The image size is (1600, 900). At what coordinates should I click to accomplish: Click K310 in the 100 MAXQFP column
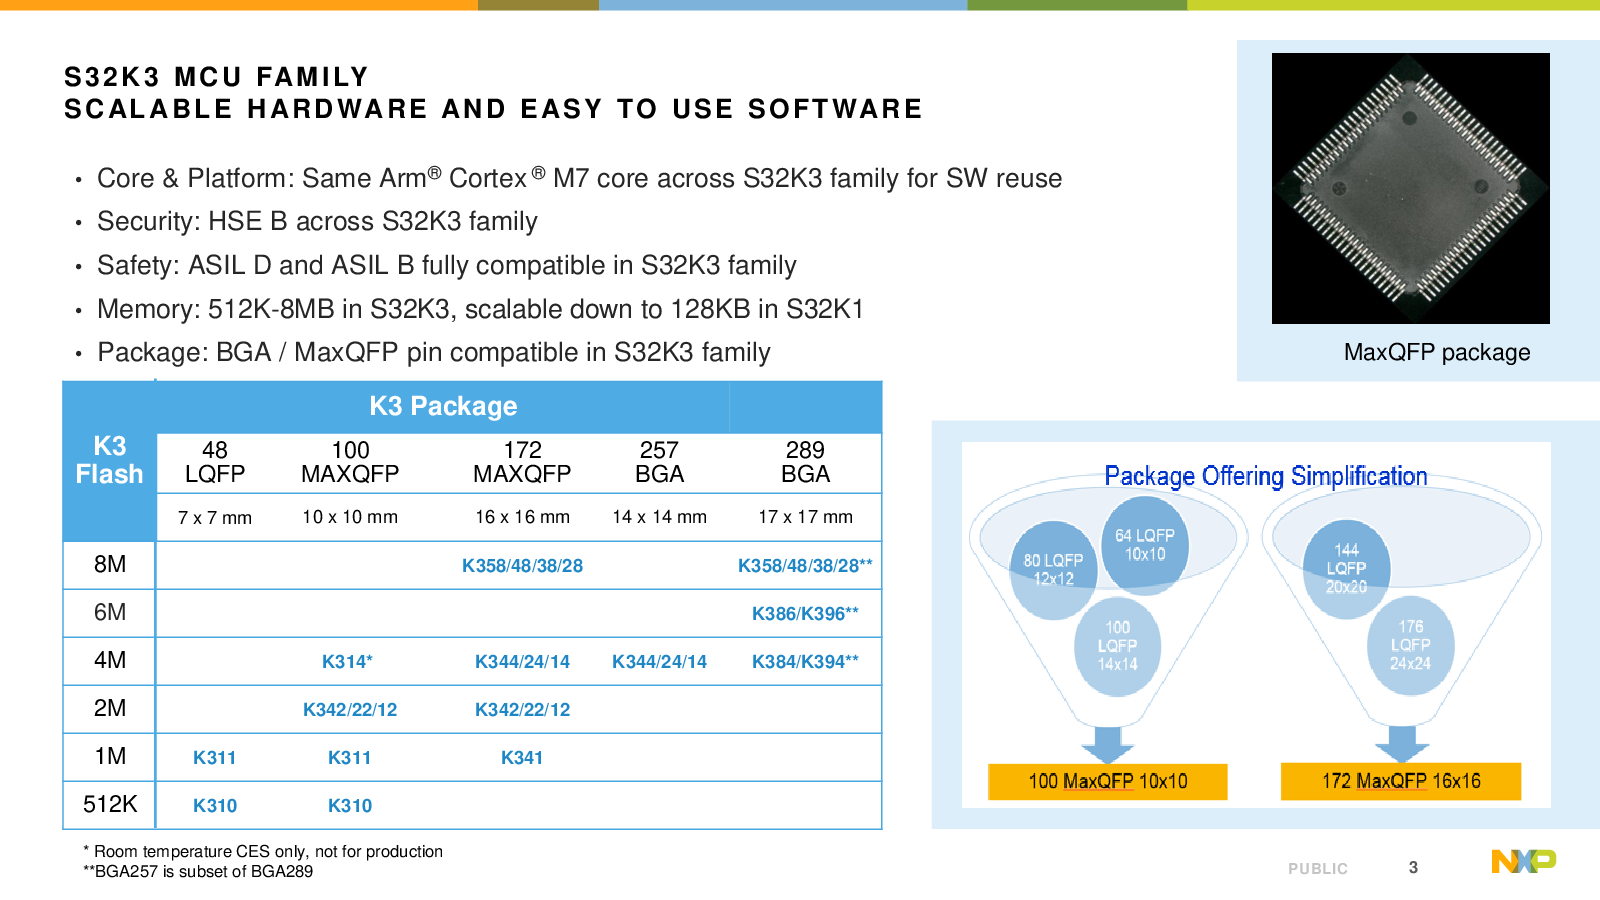(x=350, y=806)
